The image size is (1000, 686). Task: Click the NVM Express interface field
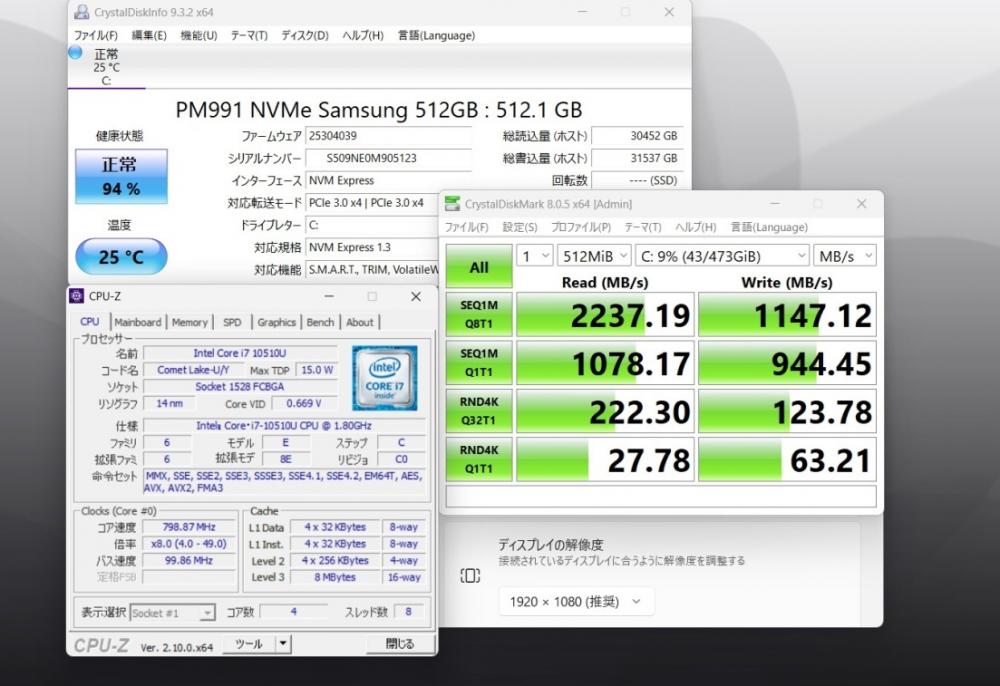[389, 180]
